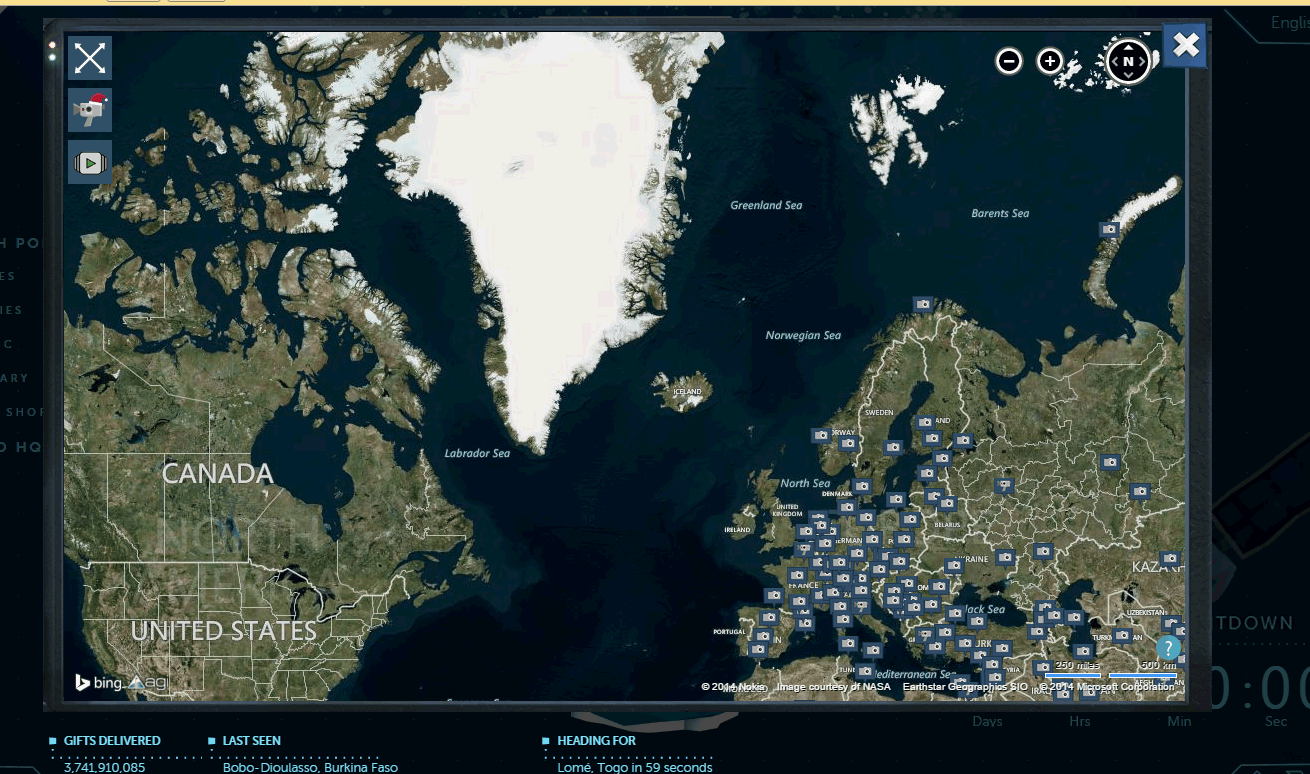Click the video play filmstrip icon
1310x774 pixels.
tap(90, 162)
